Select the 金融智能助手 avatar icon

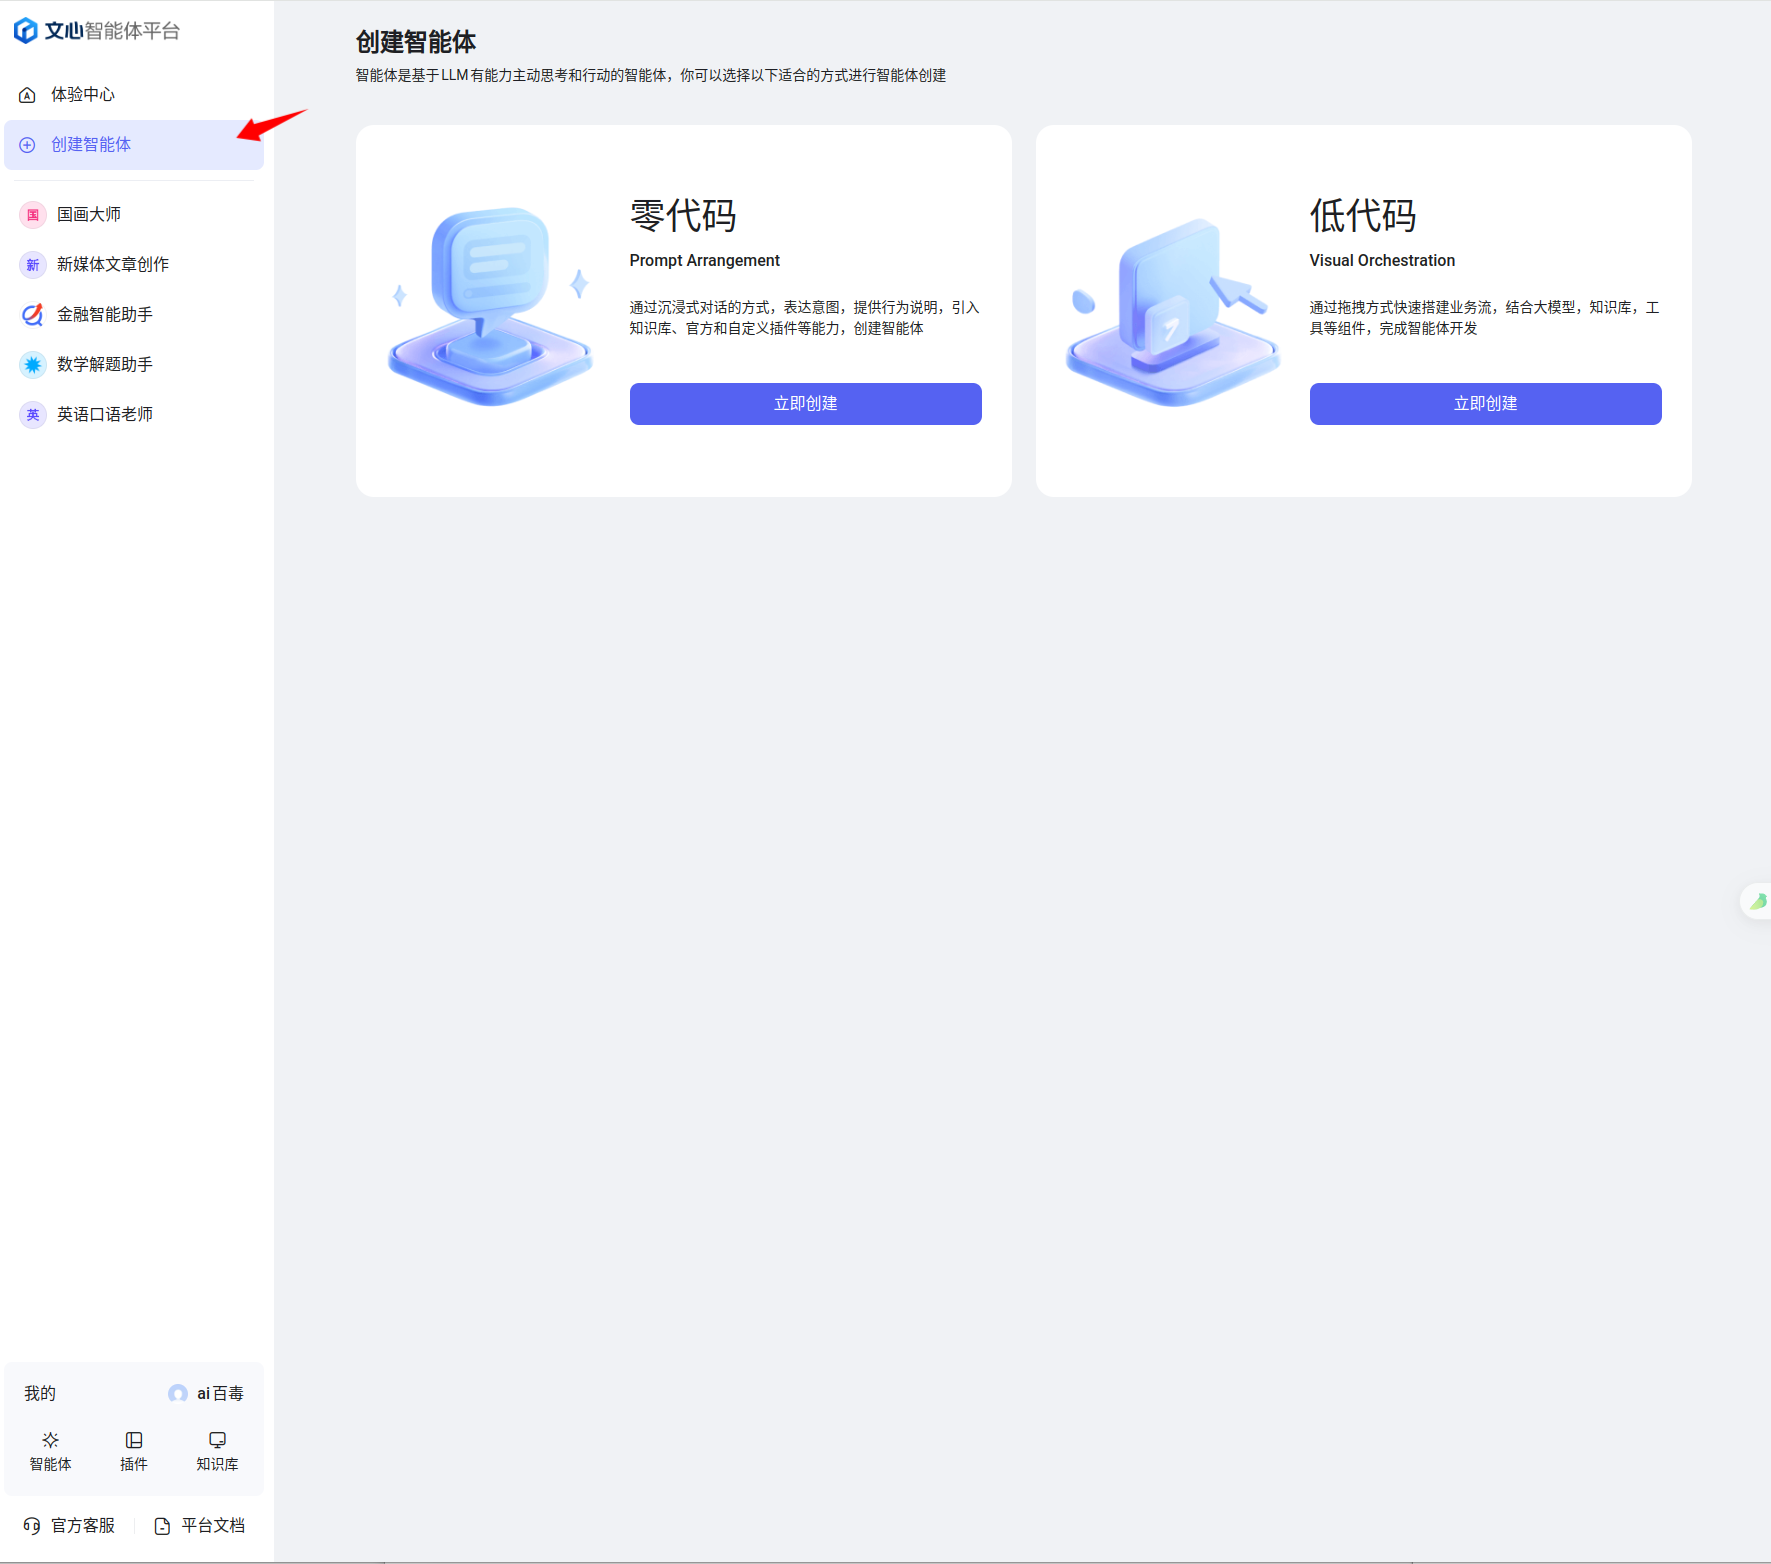[33, 315]
